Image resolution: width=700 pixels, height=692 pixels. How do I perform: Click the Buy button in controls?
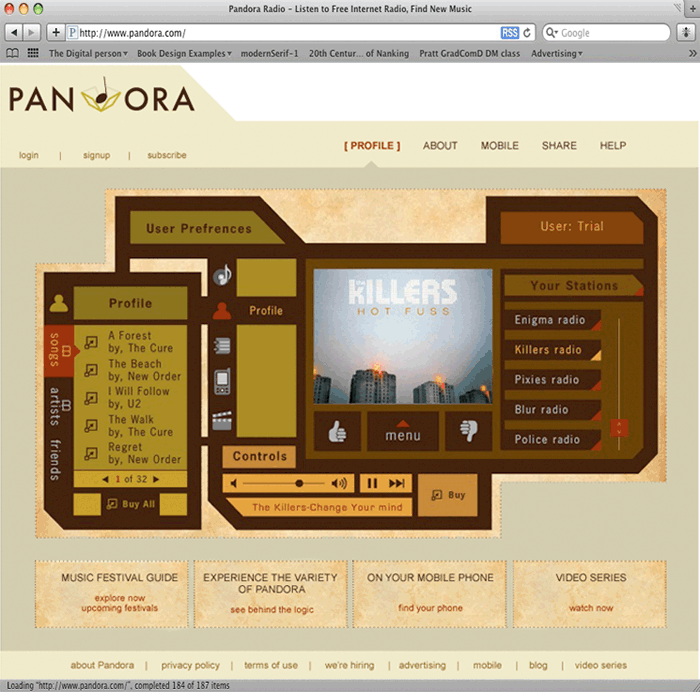coord(448,495)
